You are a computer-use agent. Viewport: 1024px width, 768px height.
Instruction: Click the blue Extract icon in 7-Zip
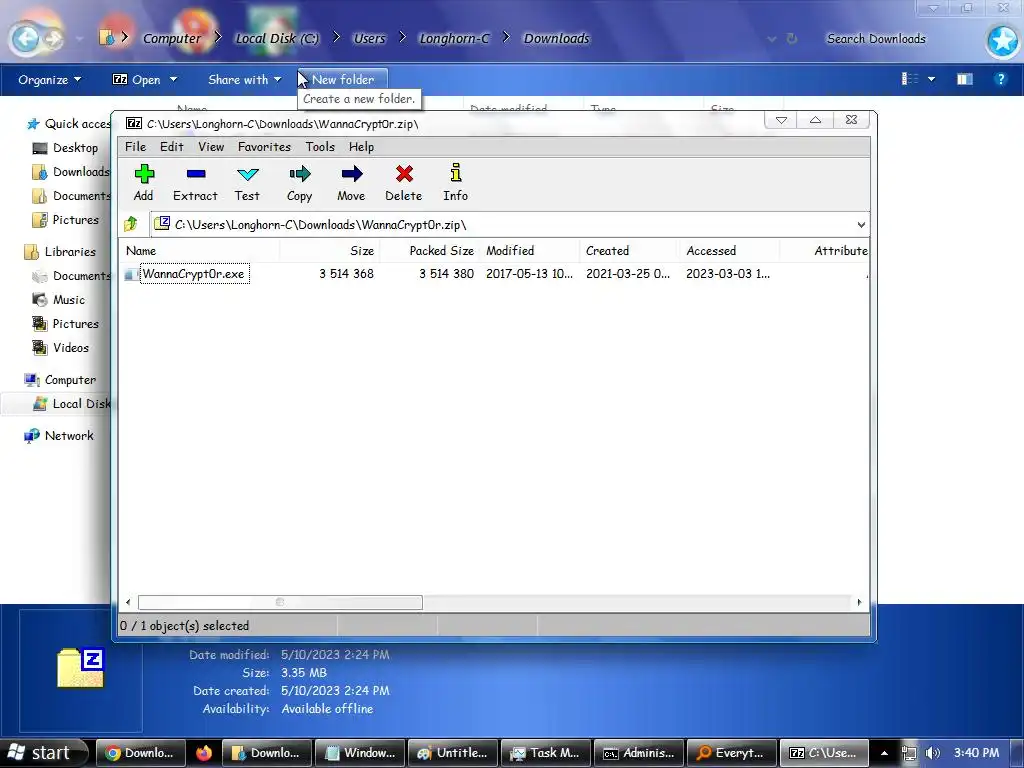coord(196,174)
